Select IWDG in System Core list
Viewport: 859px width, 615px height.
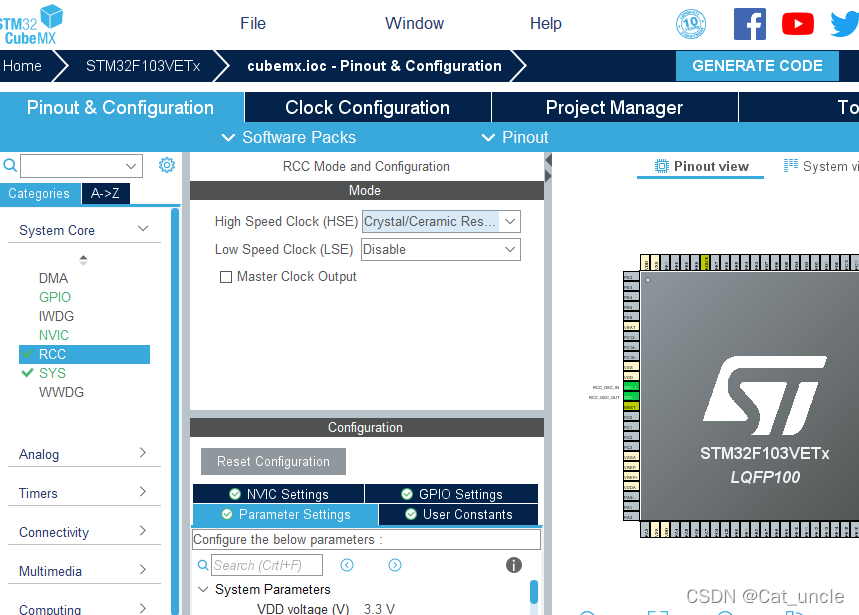(56, 316)
